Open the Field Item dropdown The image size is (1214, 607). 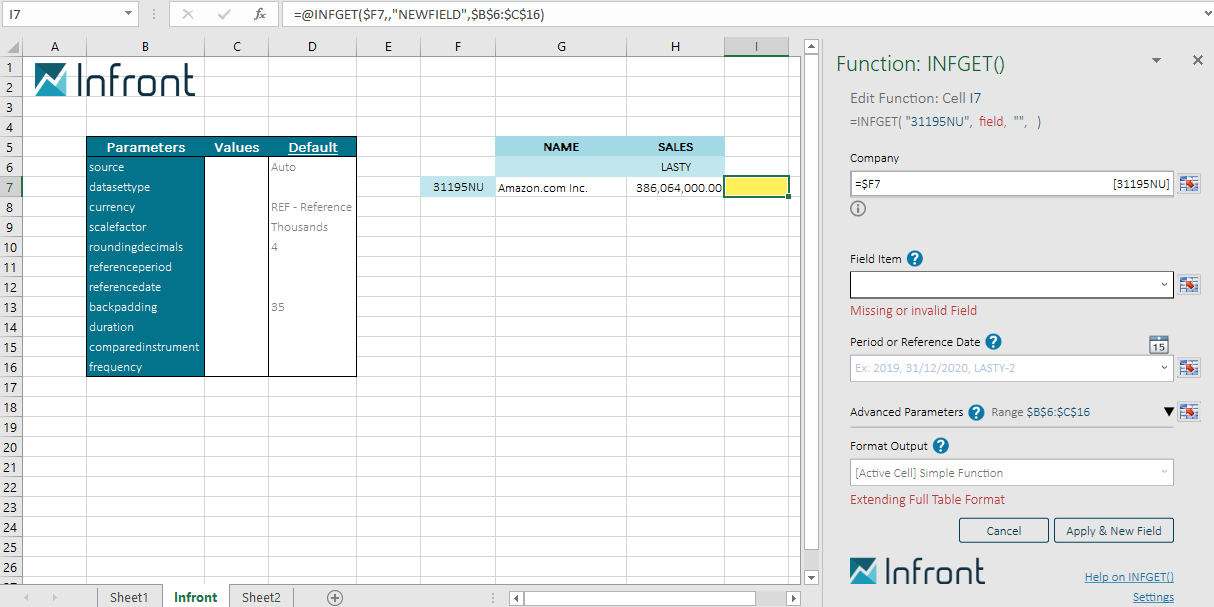[1164, 285]
